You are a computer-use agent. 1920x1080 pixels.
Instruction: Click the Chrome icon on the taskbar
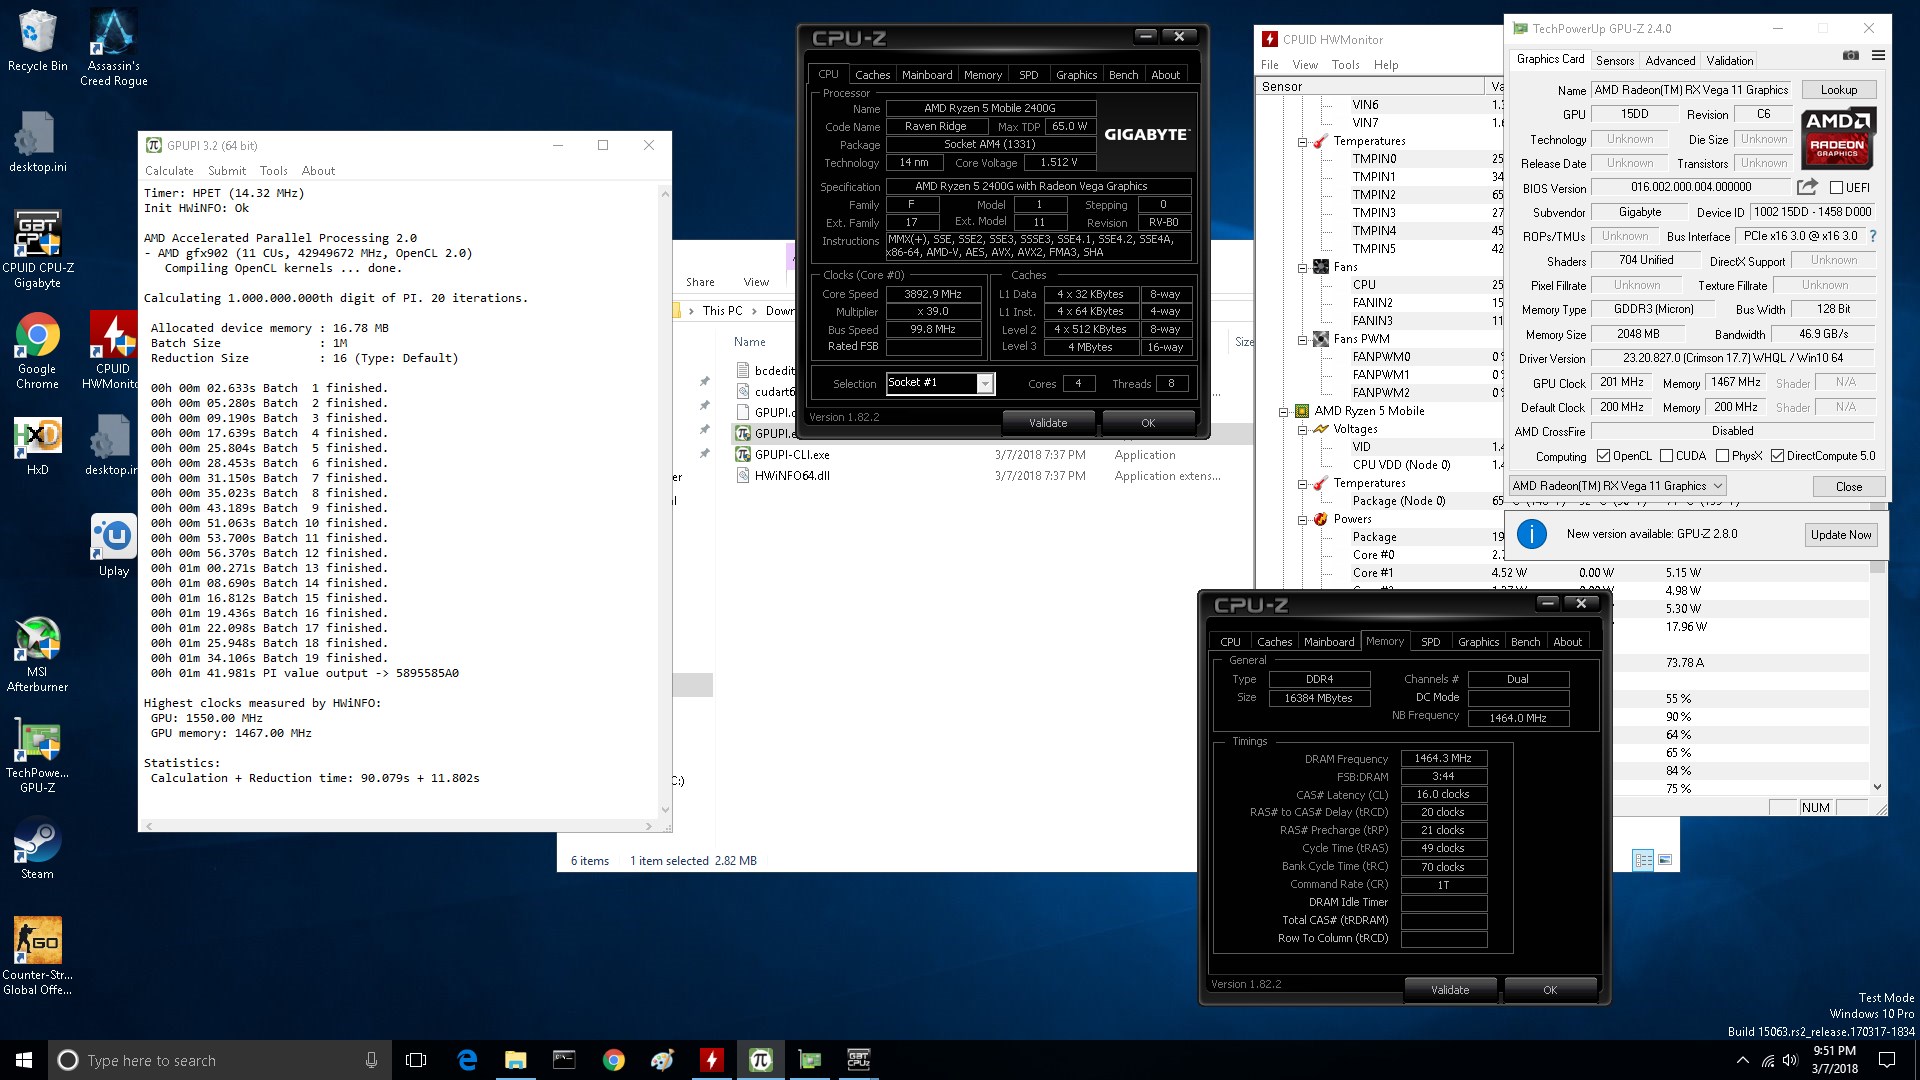click(613, 1060)
